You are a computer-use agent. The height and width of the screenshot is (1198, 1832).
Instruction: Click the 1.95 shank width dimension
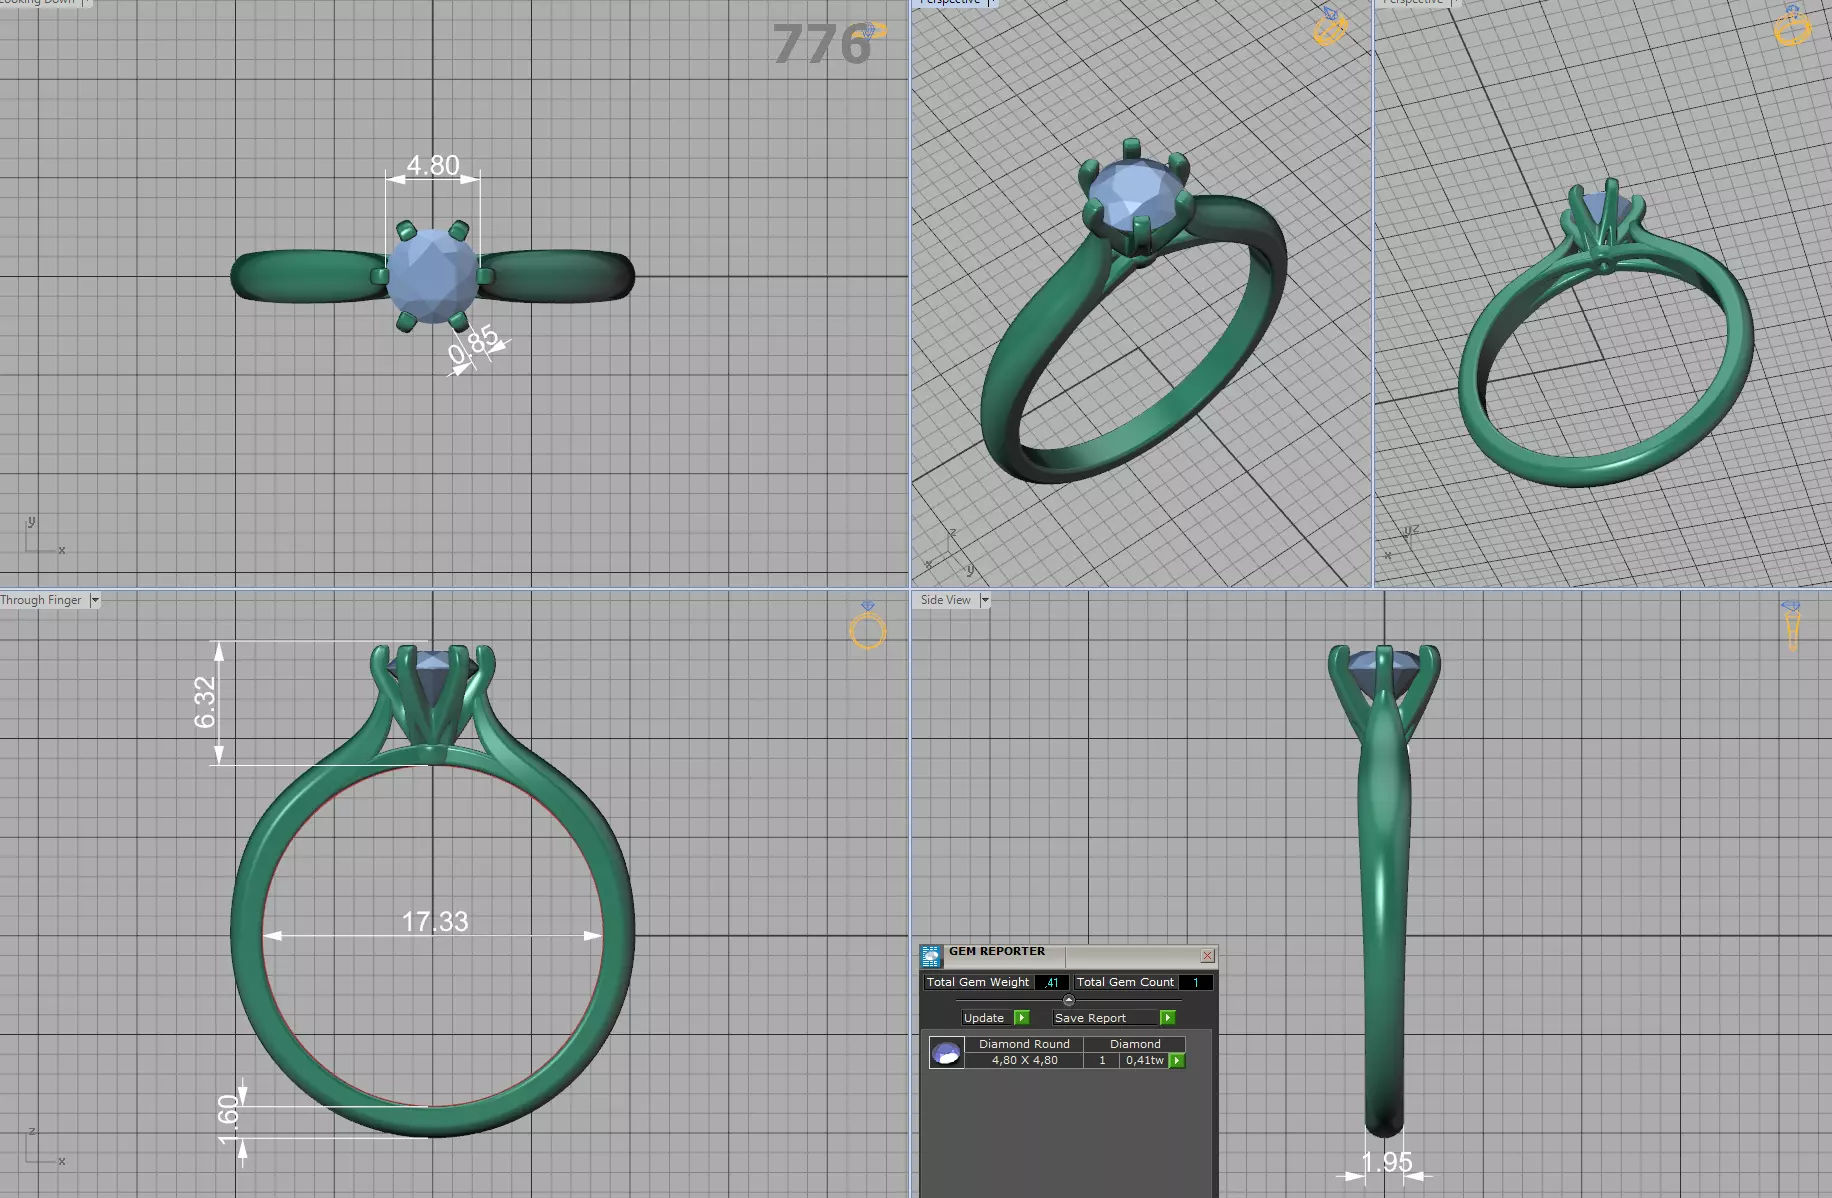tap(1387, 1162)
